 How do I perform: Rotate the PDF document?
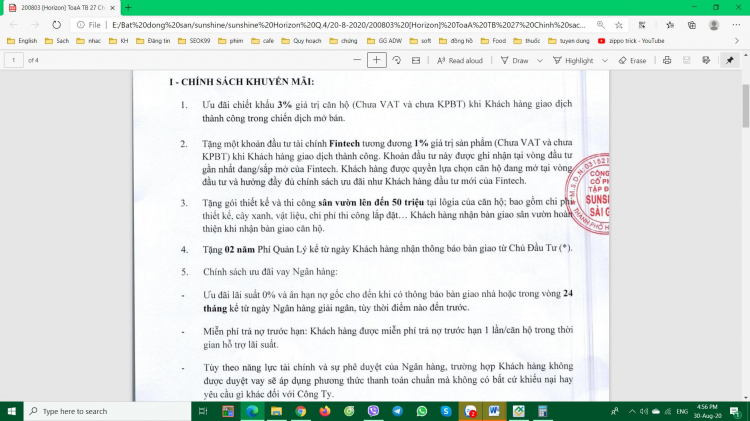coord(397,60)
